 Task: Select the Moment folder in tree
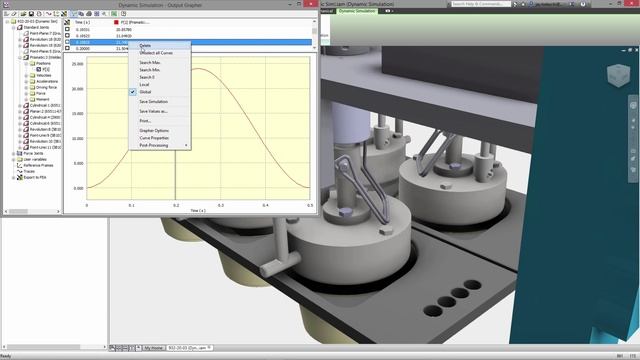point(42,99)
